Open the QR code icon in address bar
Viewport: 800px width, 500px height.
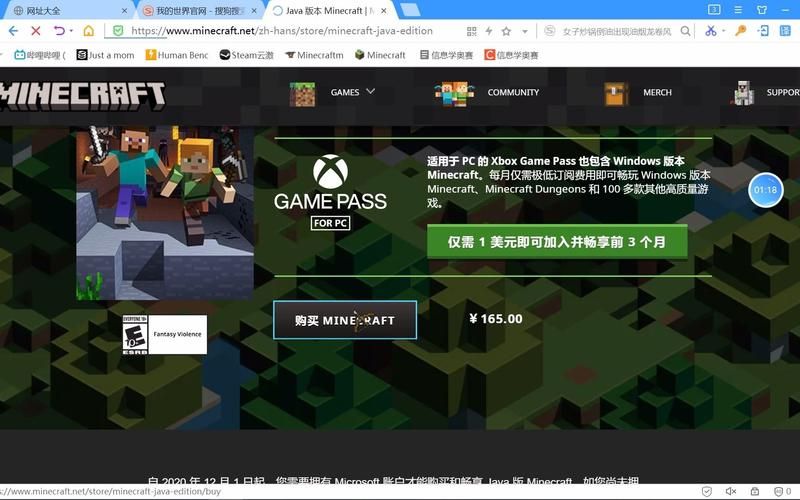click(x=471, y=32)
